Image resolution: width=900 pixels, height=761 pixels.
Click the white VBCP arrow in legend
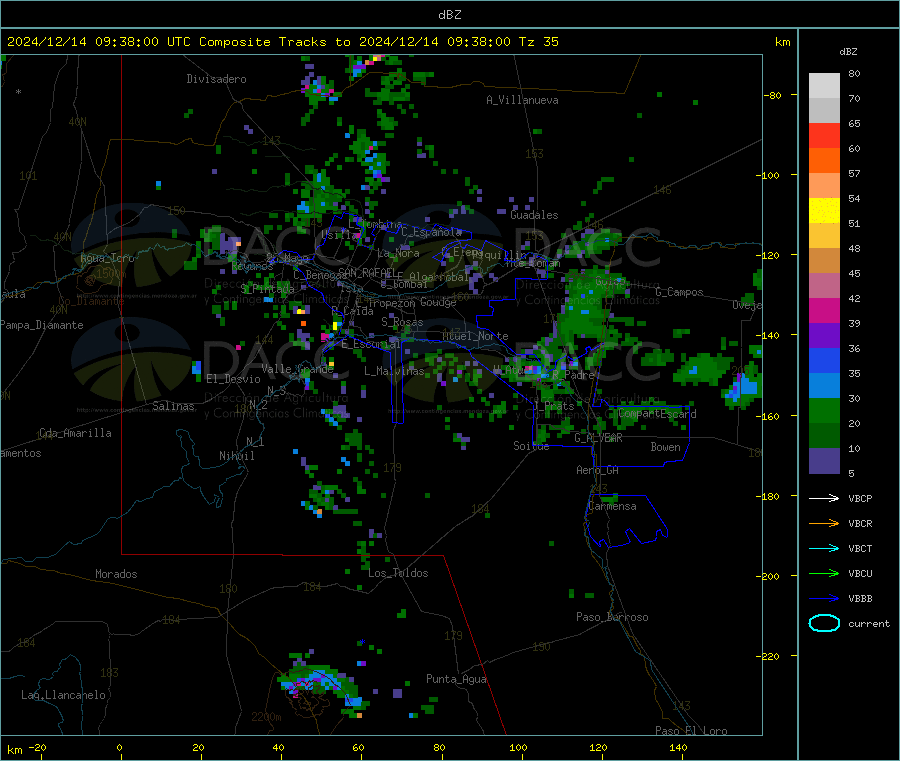tap(824, 498)
